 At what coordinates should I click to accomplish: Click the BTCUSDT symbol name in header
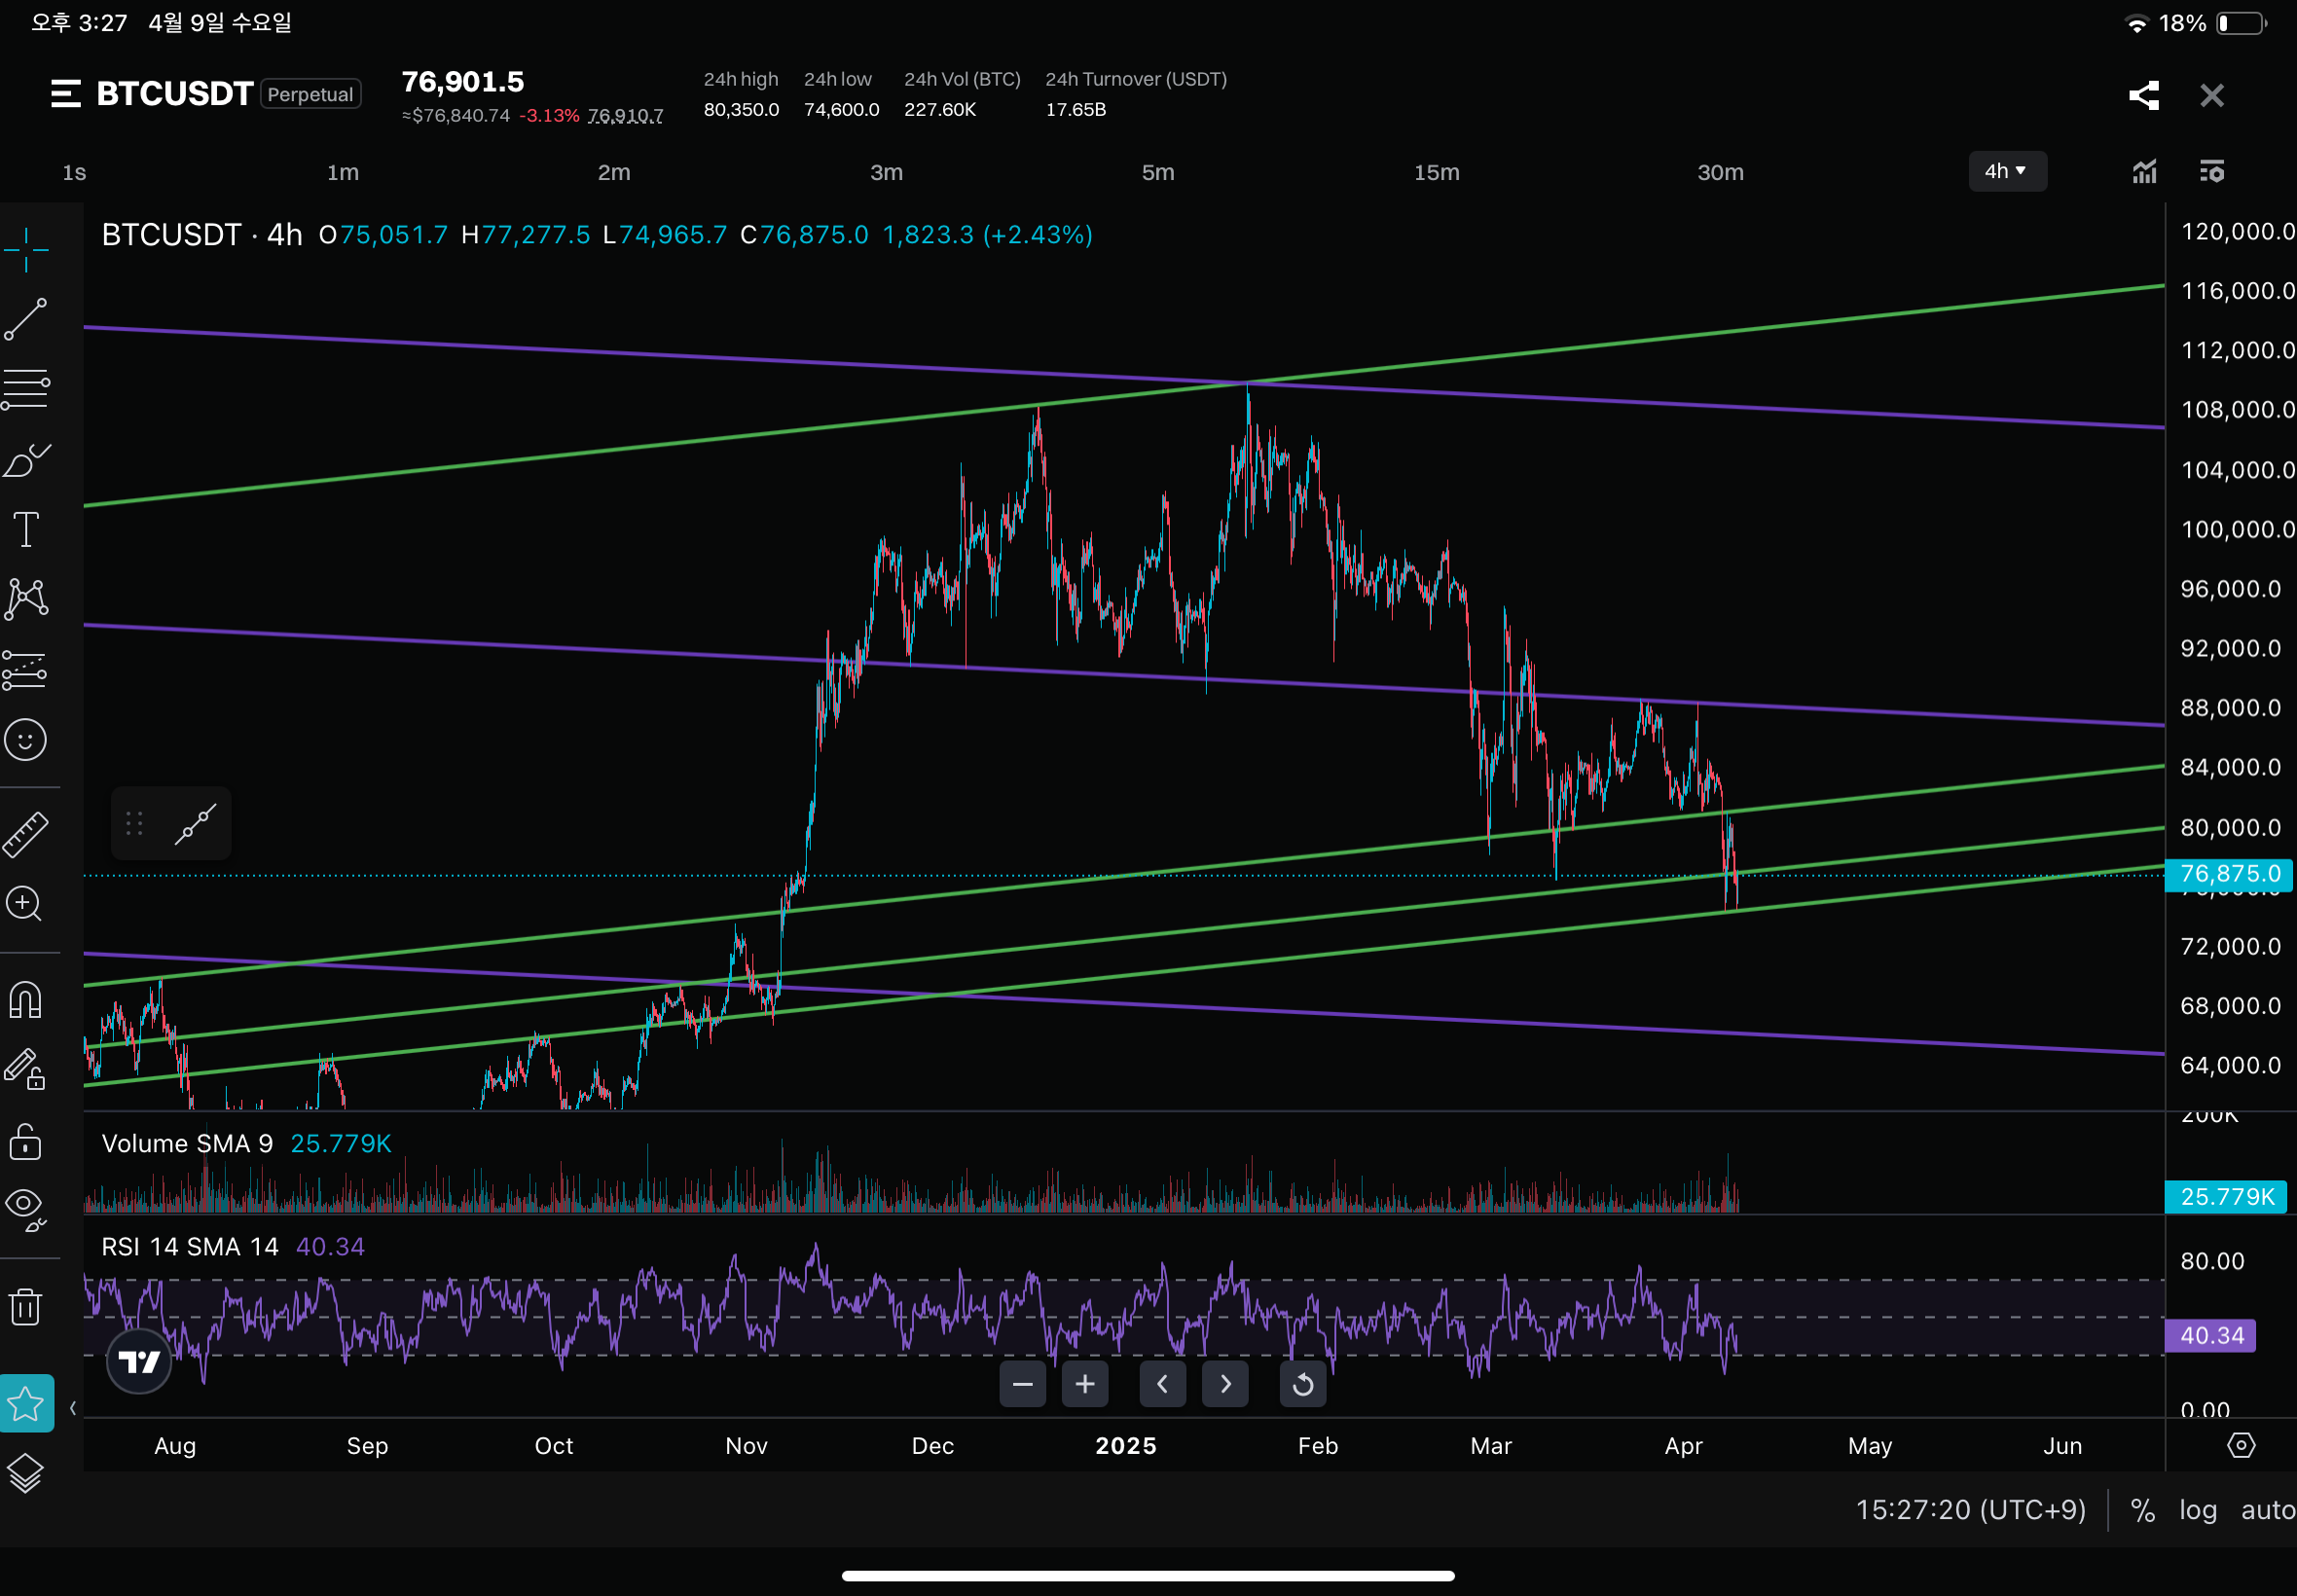point(174,94)
